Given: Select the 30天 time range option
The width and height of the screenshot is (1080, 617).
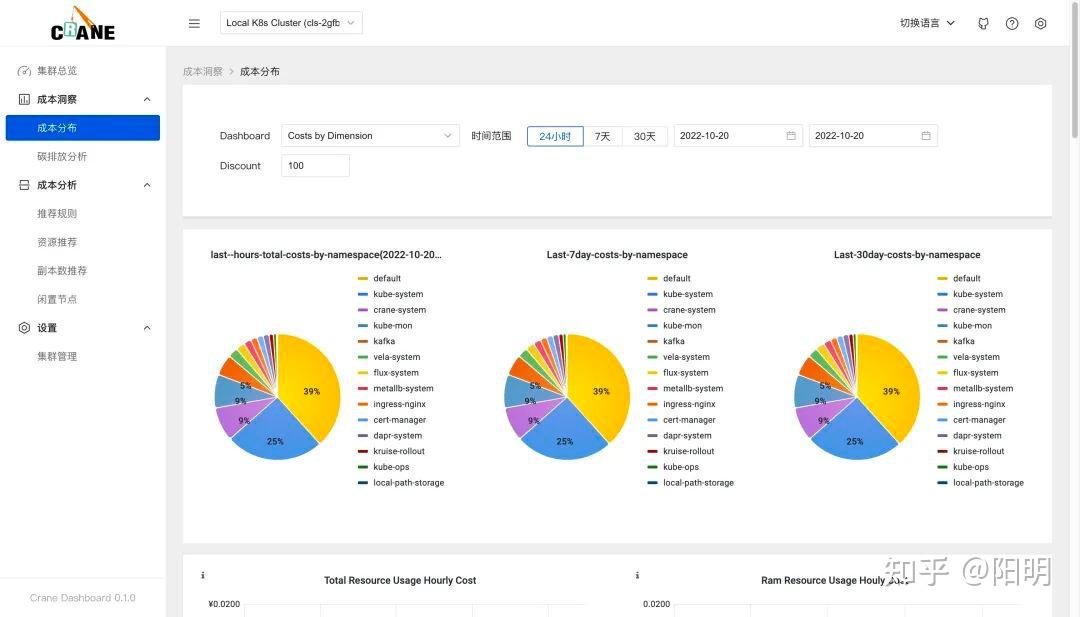Looking at the screenshot, I should pos(645,136).
